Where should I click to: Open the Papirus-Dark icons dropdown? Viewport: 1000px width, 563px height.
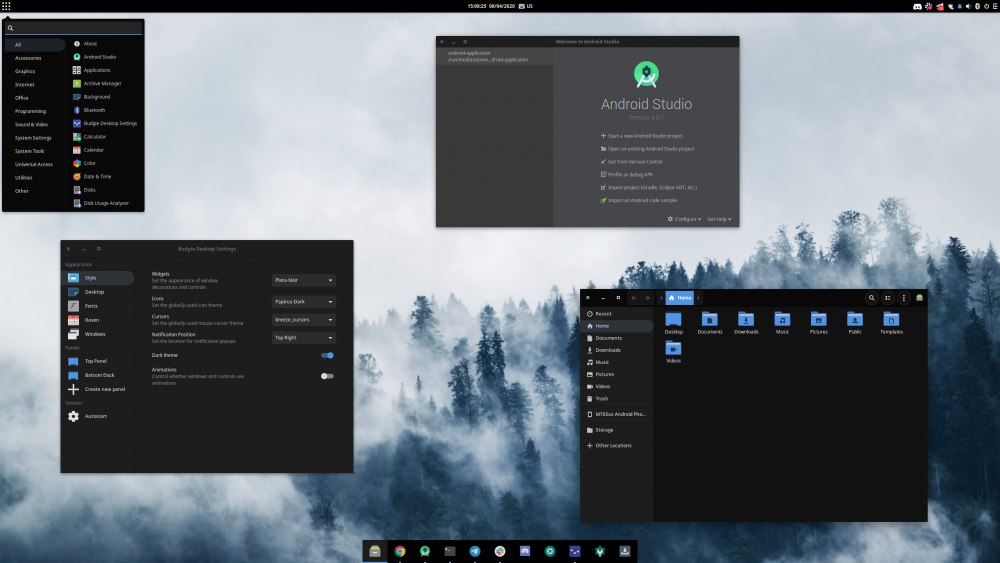tap(304, 301)
